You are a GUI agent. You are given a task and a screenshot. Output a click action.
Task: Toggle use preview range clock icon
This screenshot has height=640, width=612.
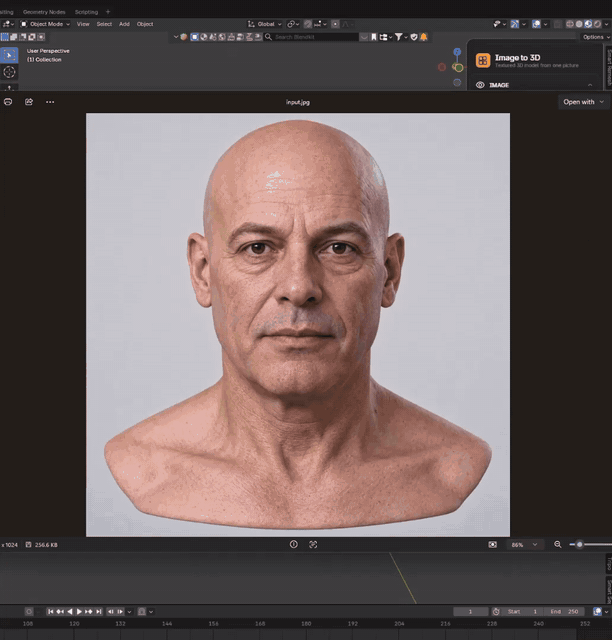(496, 611)
